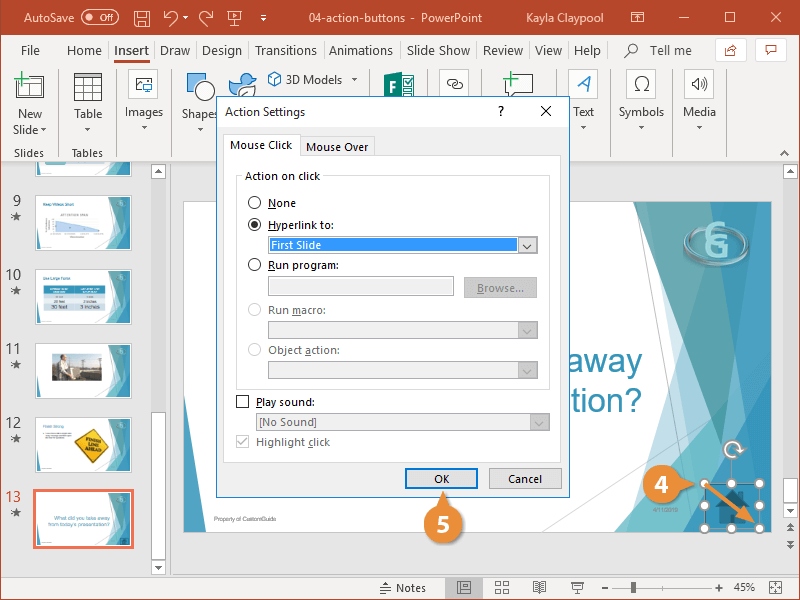Viewport: 800px width, 600px height.
Task: Click the Text box ribbon icon
Action: 583,85
